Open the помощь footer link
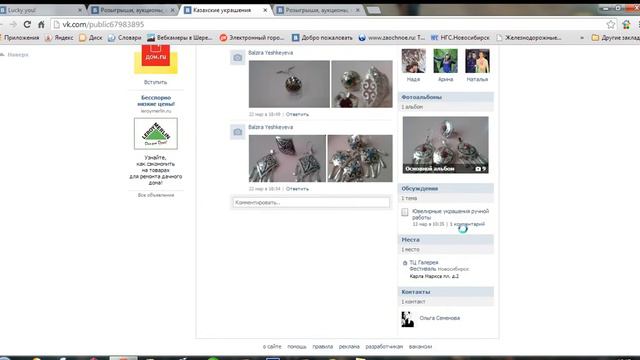 pyautogui.click(x=297, y=347)
